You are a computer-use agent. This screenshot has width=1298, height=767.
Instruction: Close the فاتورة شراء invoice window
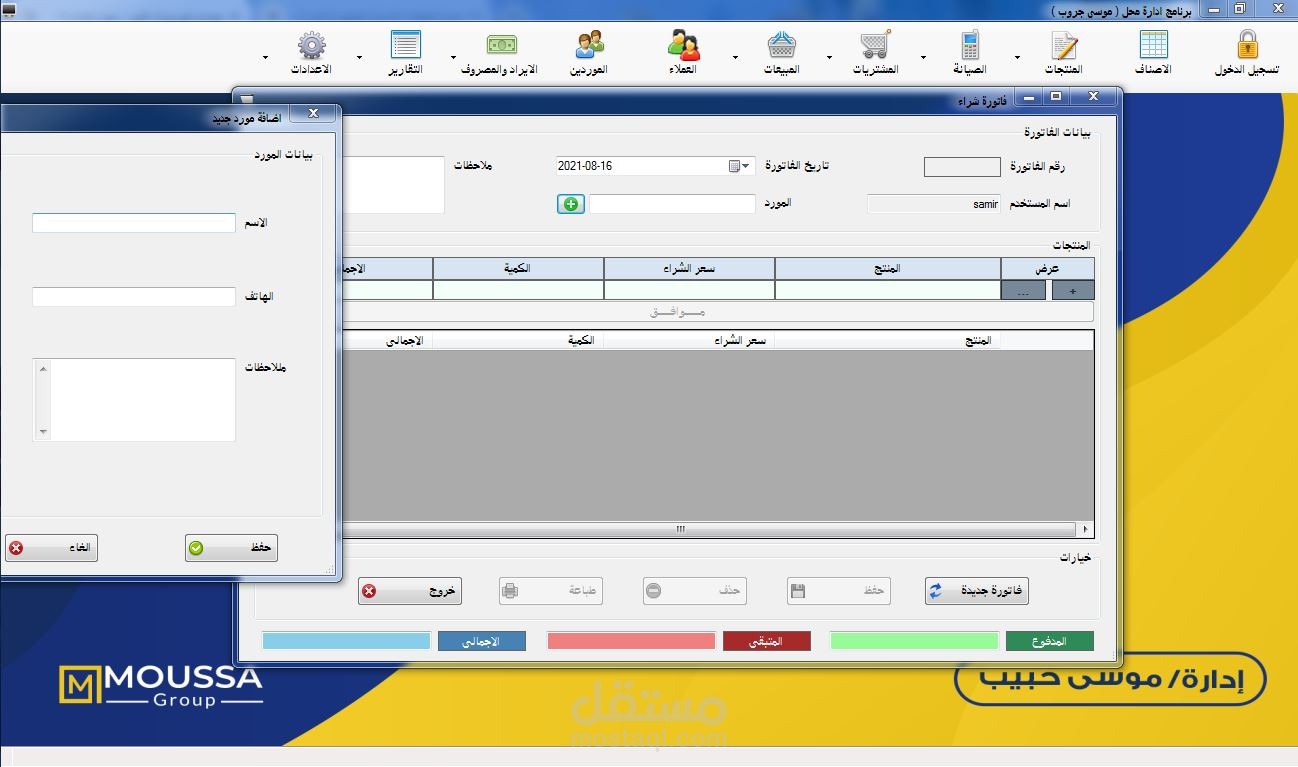[1093, 96]
